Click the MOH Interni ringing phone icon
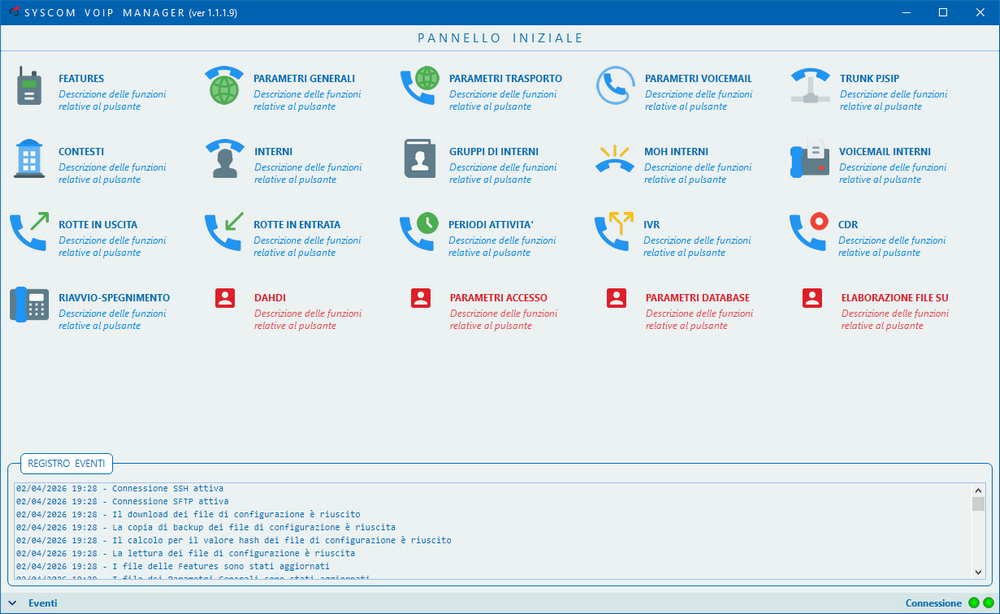 (x=615, y=159)
